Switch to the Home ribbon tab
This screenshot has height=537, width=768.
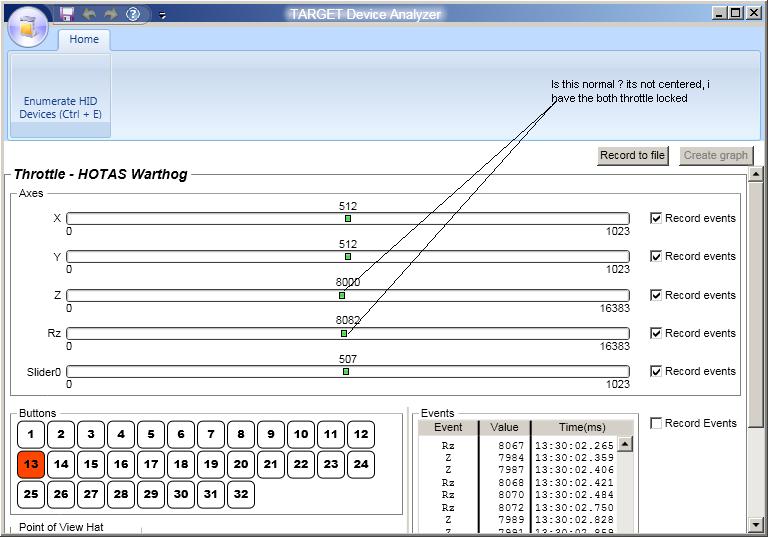pyautogui.click(x=84, y=39)
